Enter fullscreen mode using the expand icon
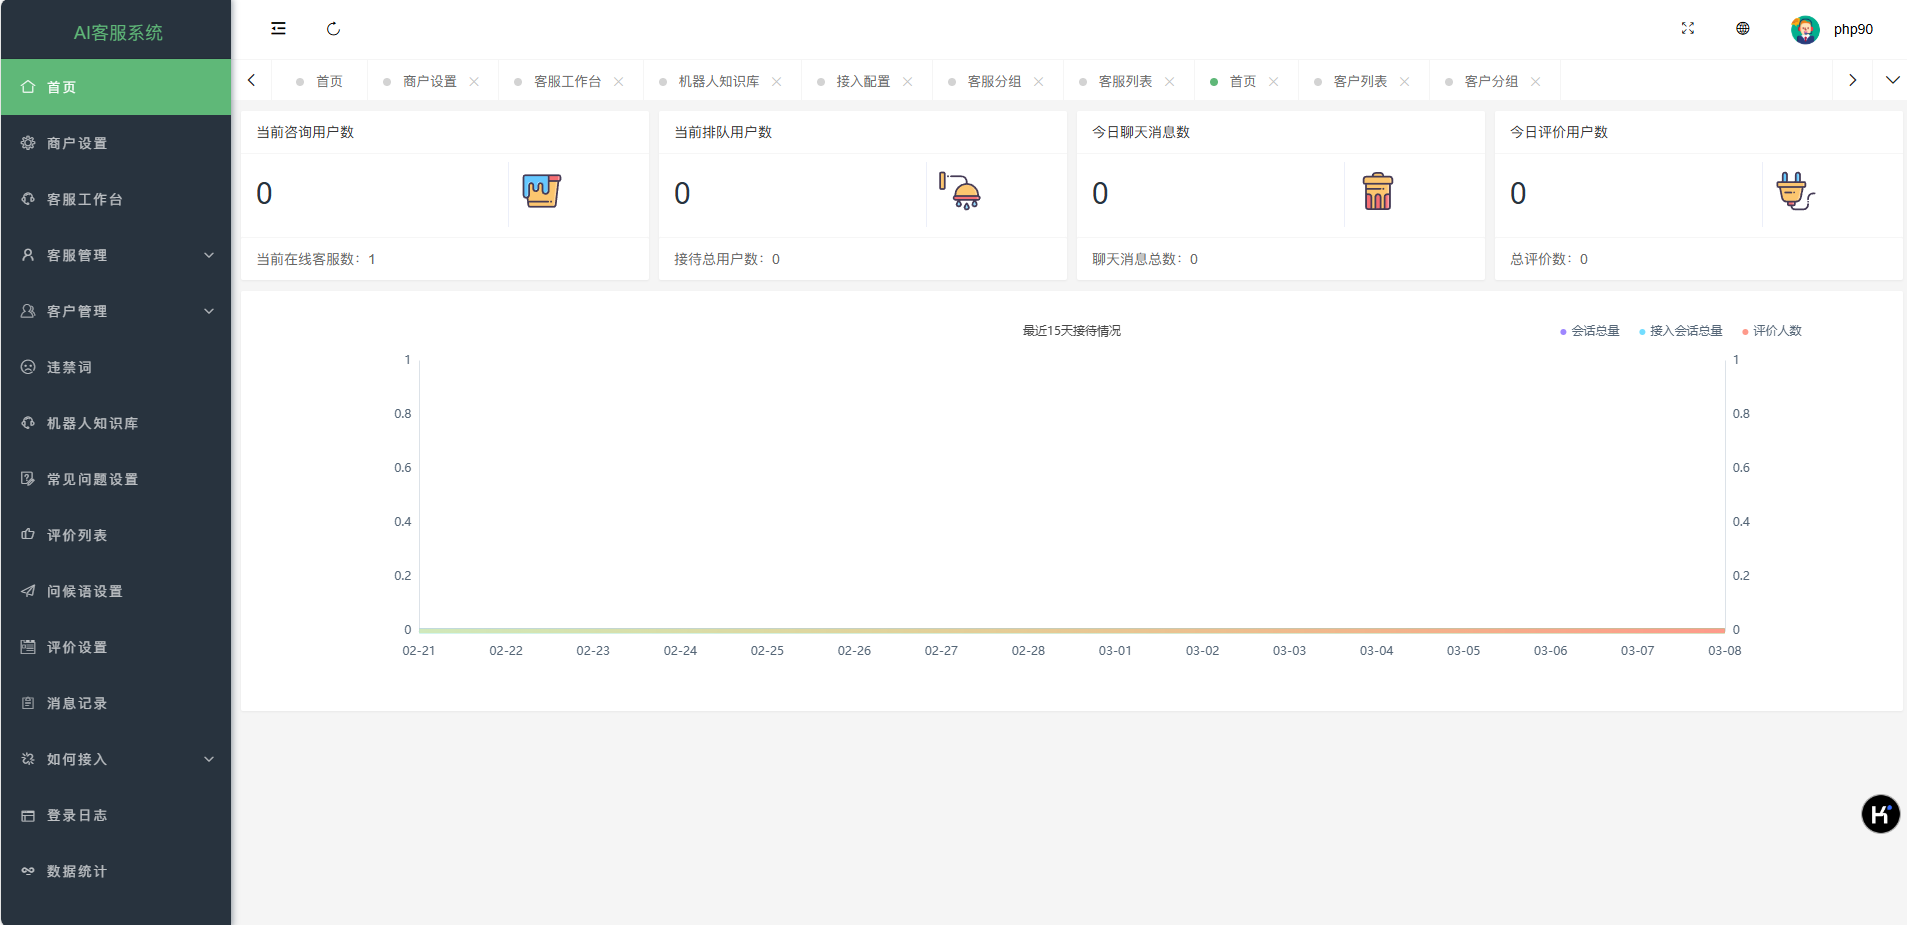 click(x=1687, y=29)
